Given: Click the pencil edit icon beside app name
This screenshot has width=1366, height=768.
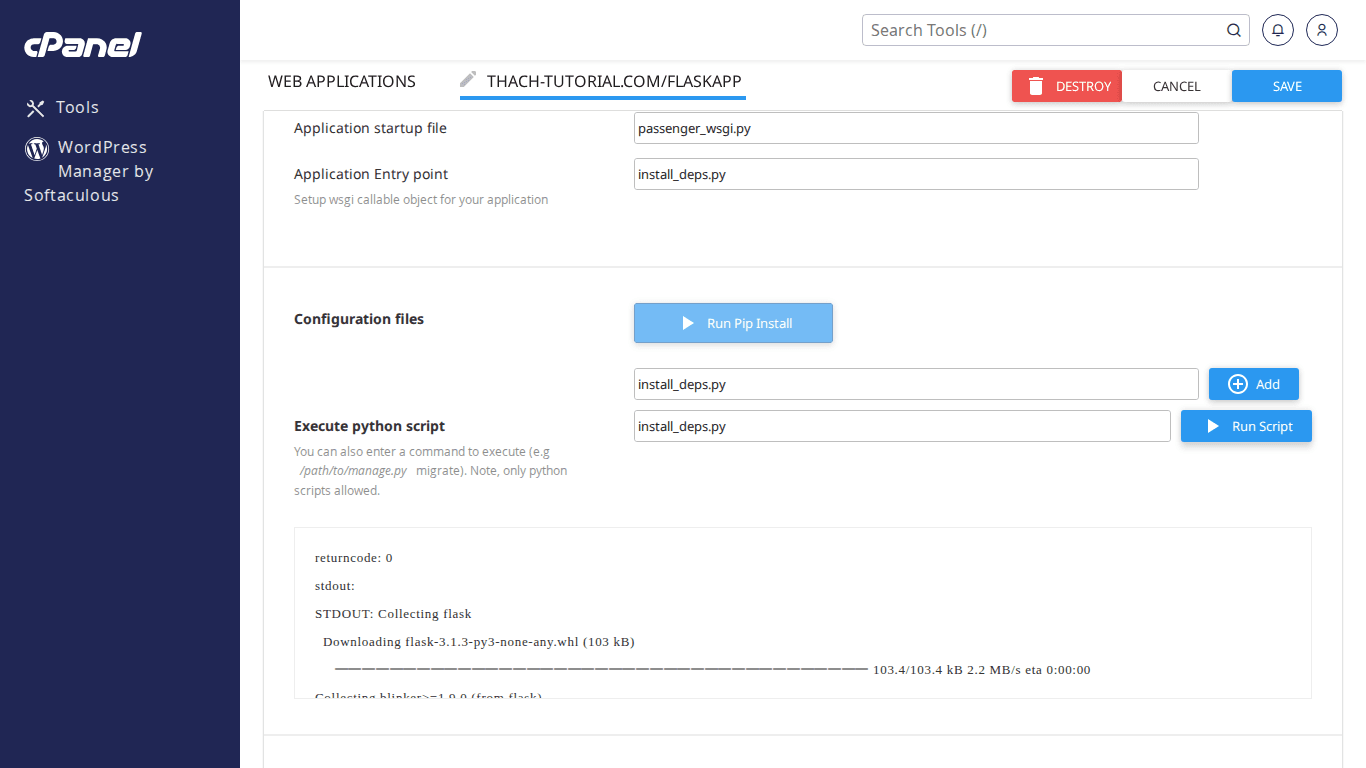Looking at the screenshot, I should pyautogui.click(x=468, y=80).
